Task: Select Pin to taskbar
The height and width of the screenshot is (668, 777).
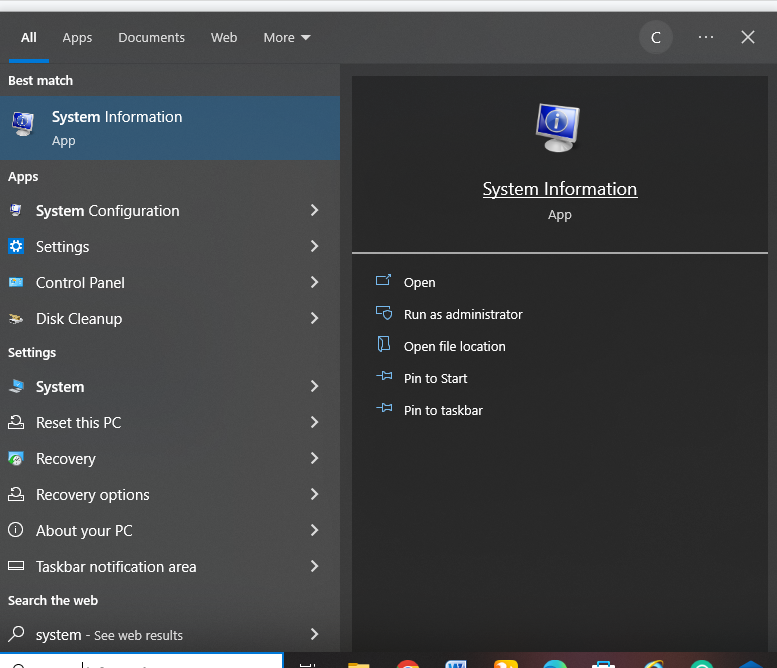Action: click(x=443, y=410)
